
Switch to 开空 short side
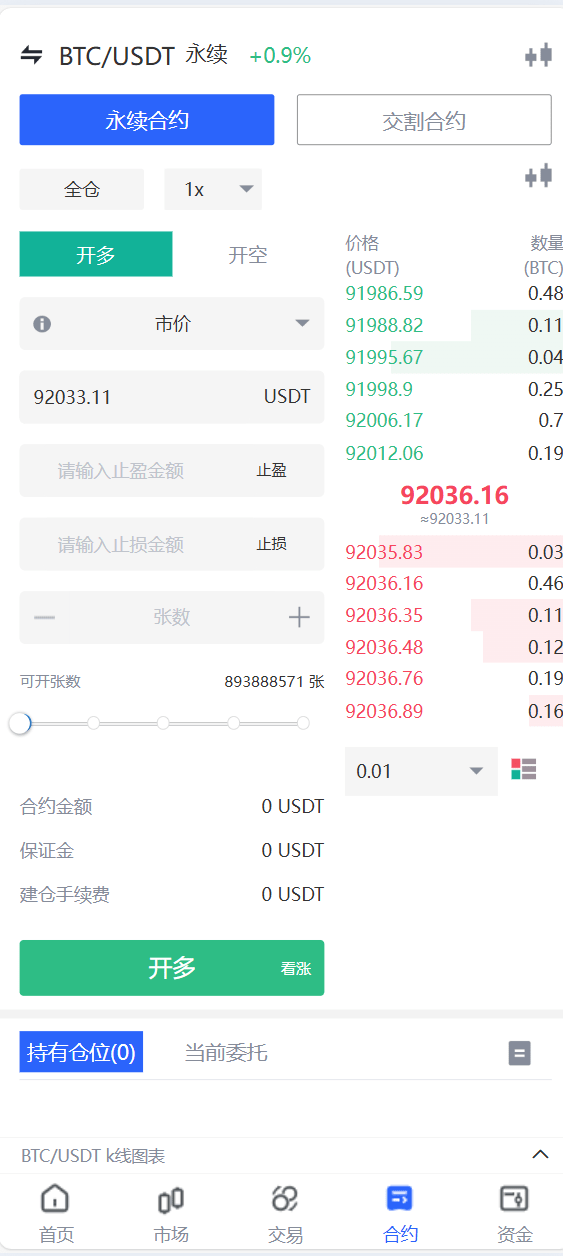coord(248,254)
